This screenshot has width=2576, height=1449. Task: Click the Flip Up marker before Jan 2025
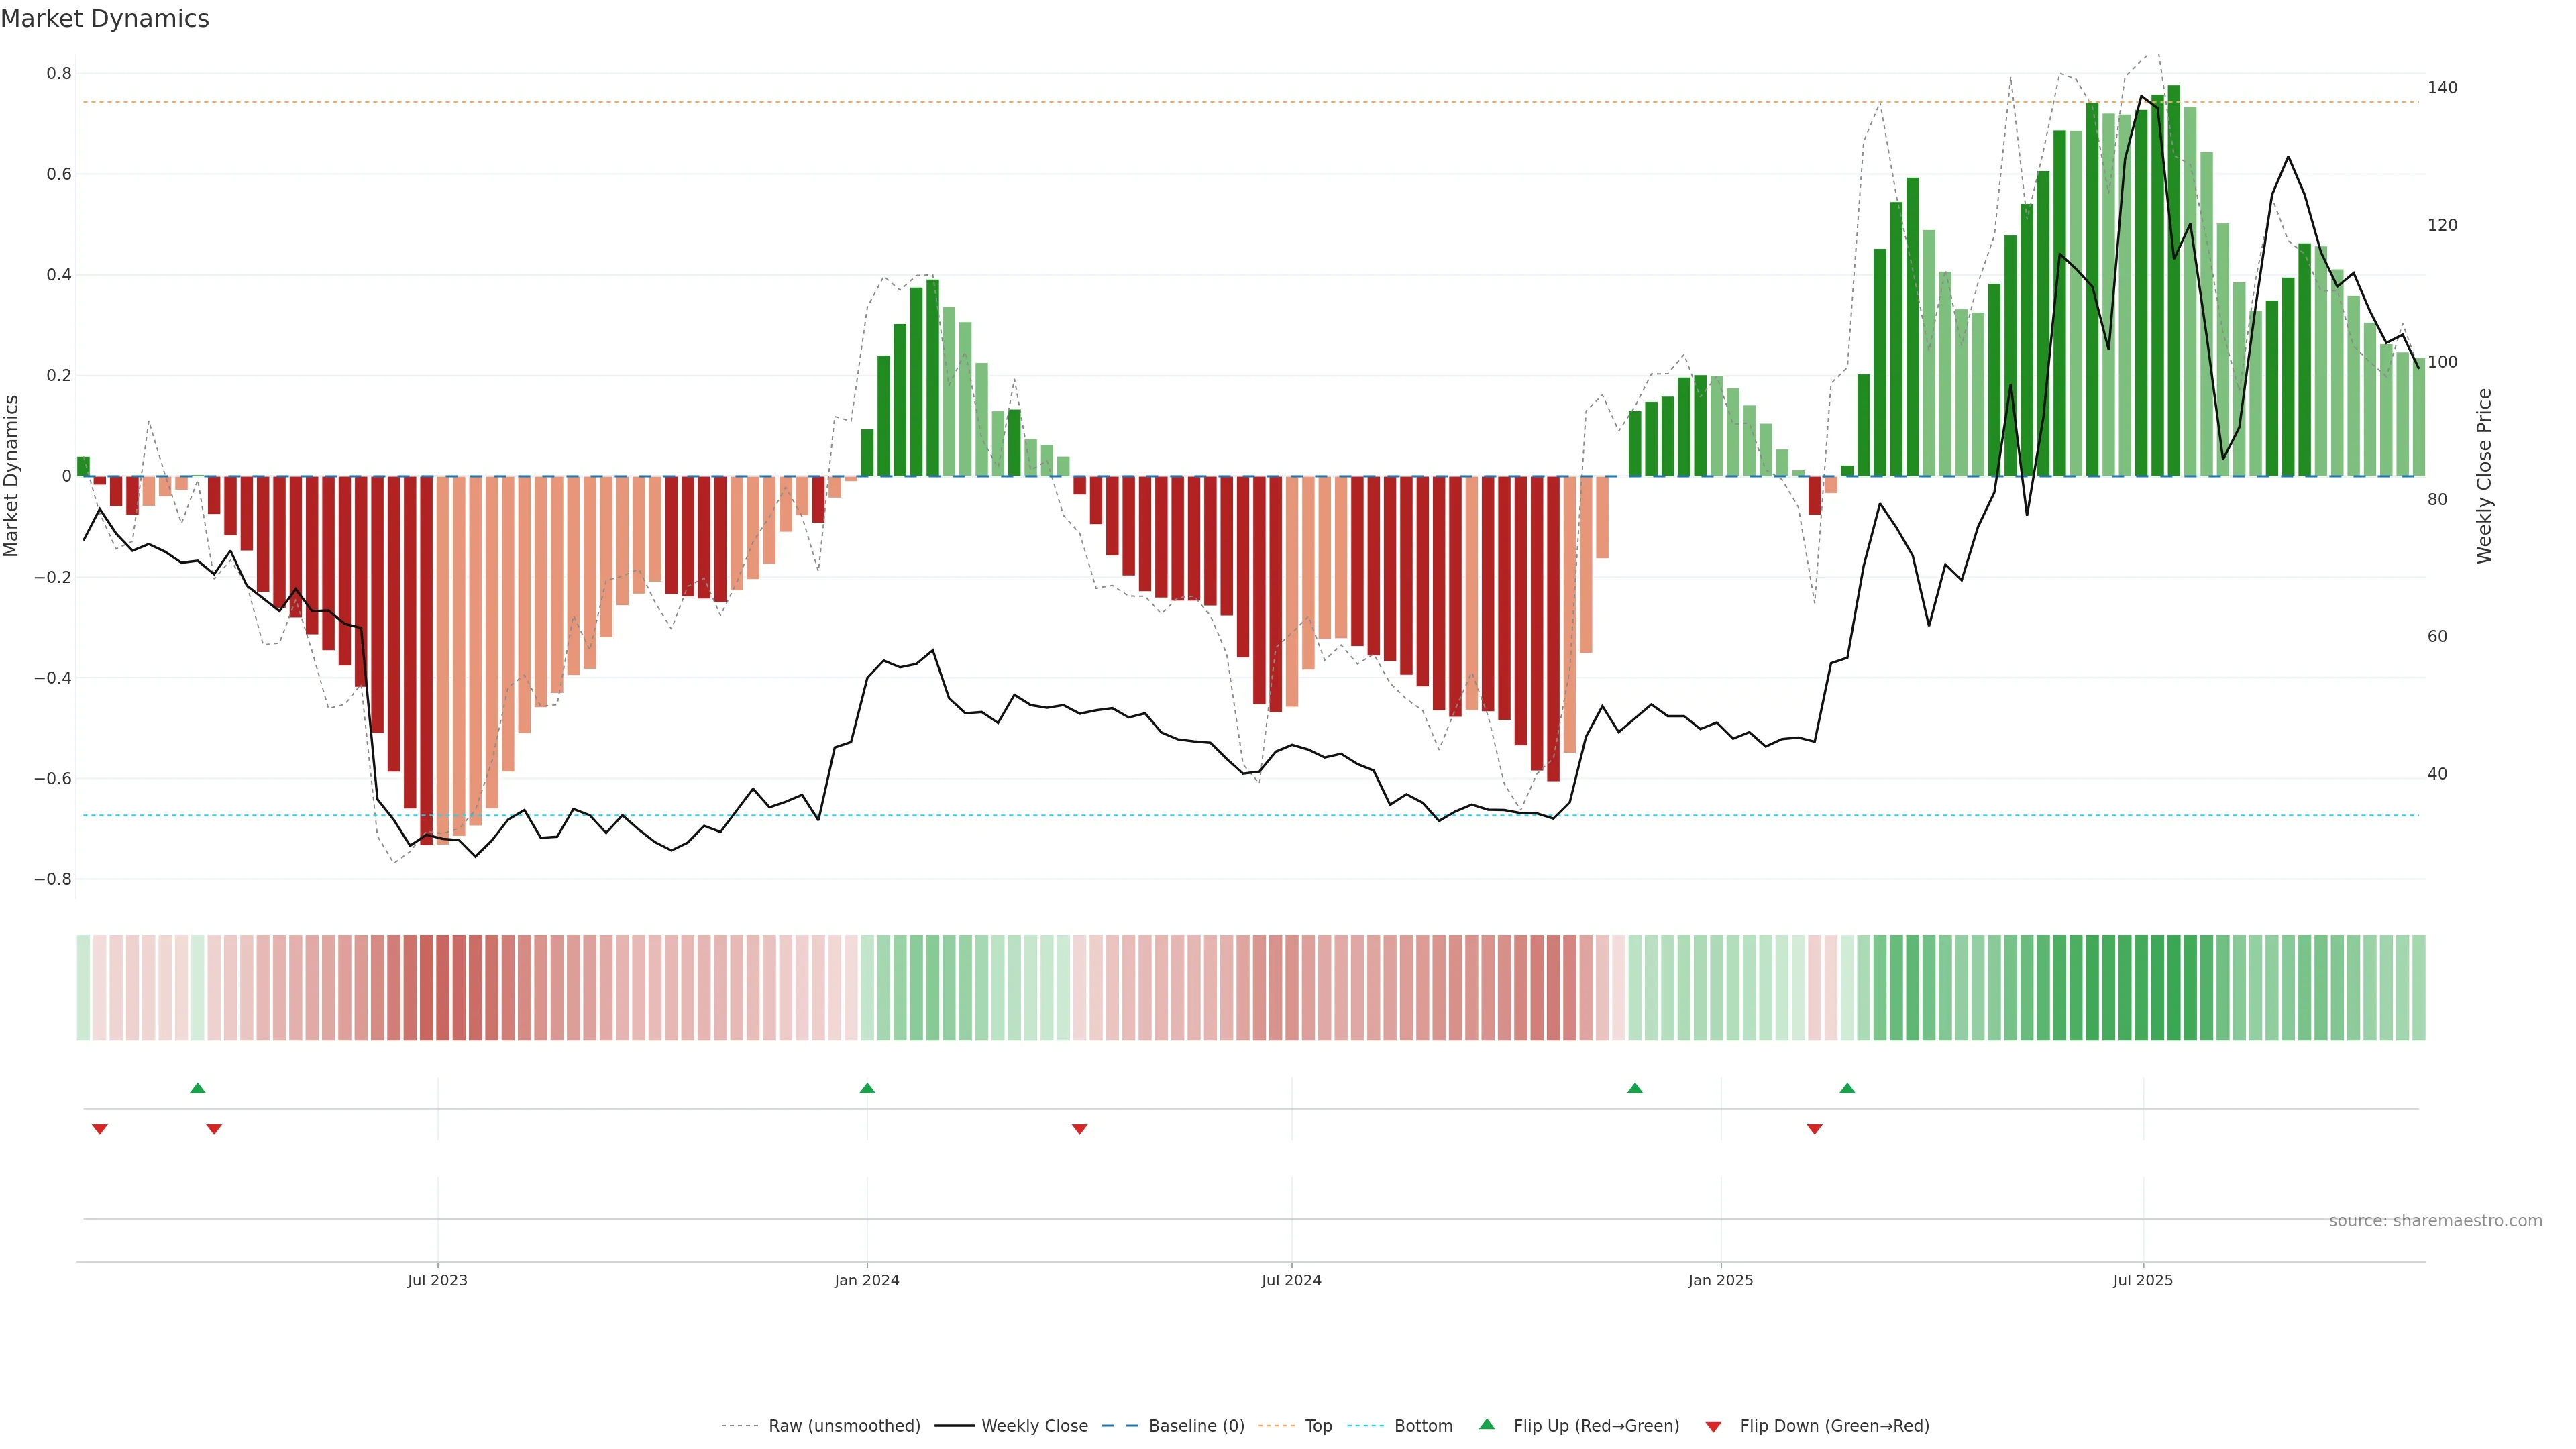(1635, 1088)
